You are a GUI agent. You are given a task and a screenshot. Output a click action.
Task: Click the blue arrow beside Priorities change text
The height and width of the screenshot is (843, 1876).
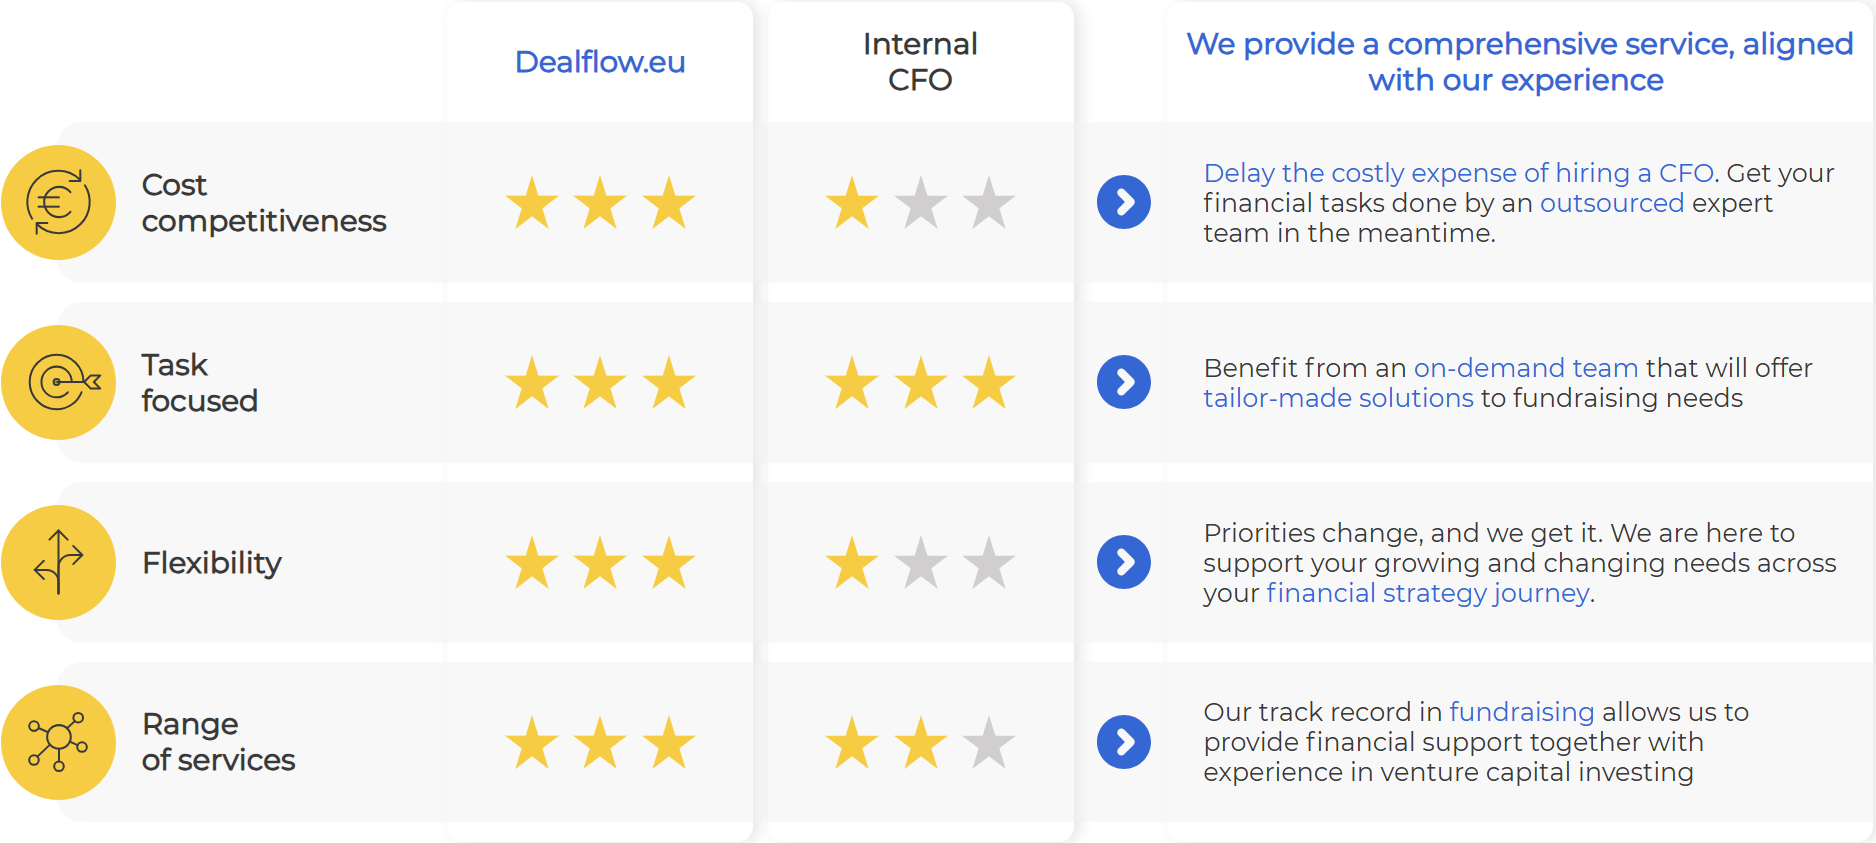pyautogui.click(x=1124, y=562)
